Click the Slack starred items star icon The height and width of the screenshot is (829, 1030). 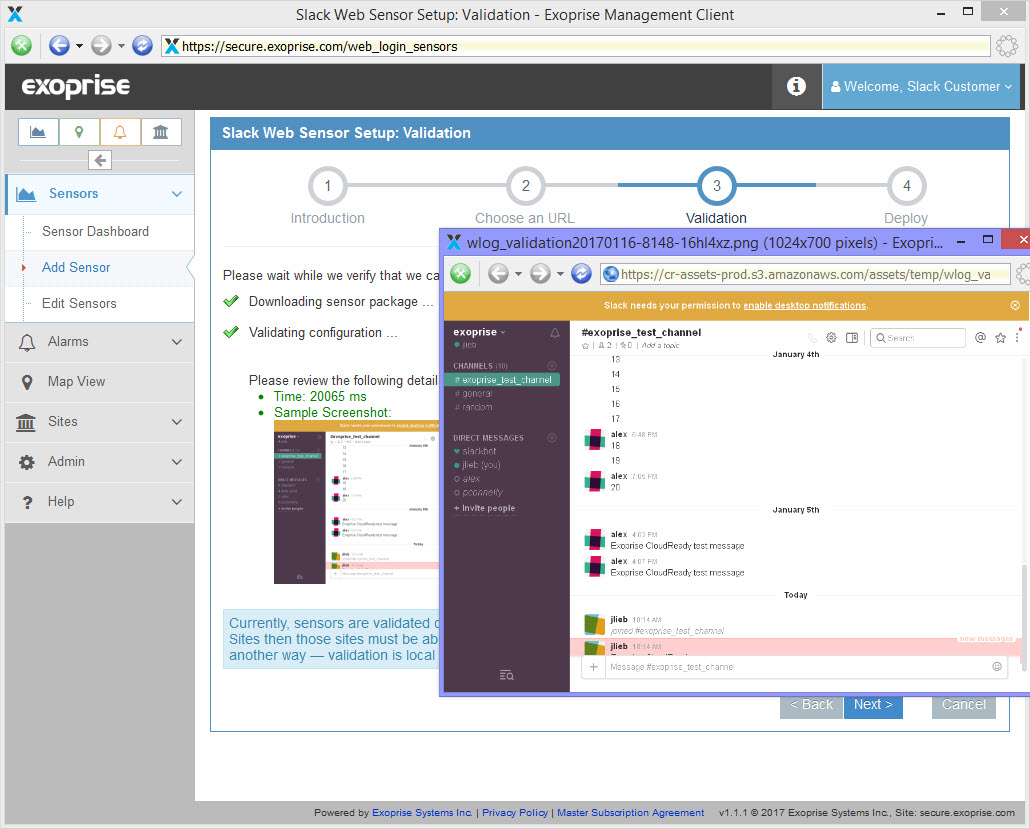(1000, 338)
